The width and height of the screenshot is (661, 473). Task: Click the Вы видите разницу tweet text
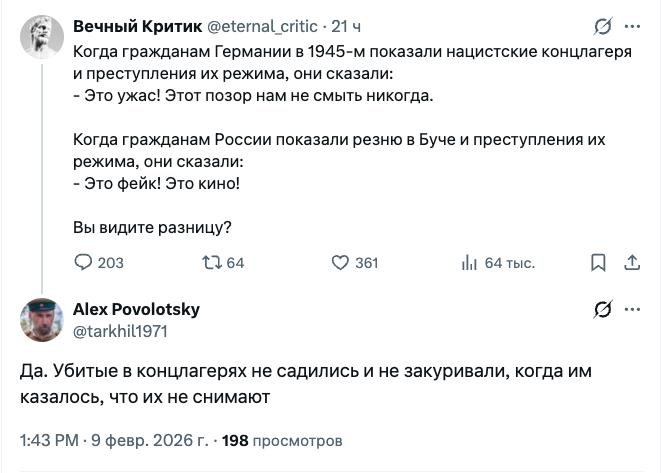(x=153, y=227)
